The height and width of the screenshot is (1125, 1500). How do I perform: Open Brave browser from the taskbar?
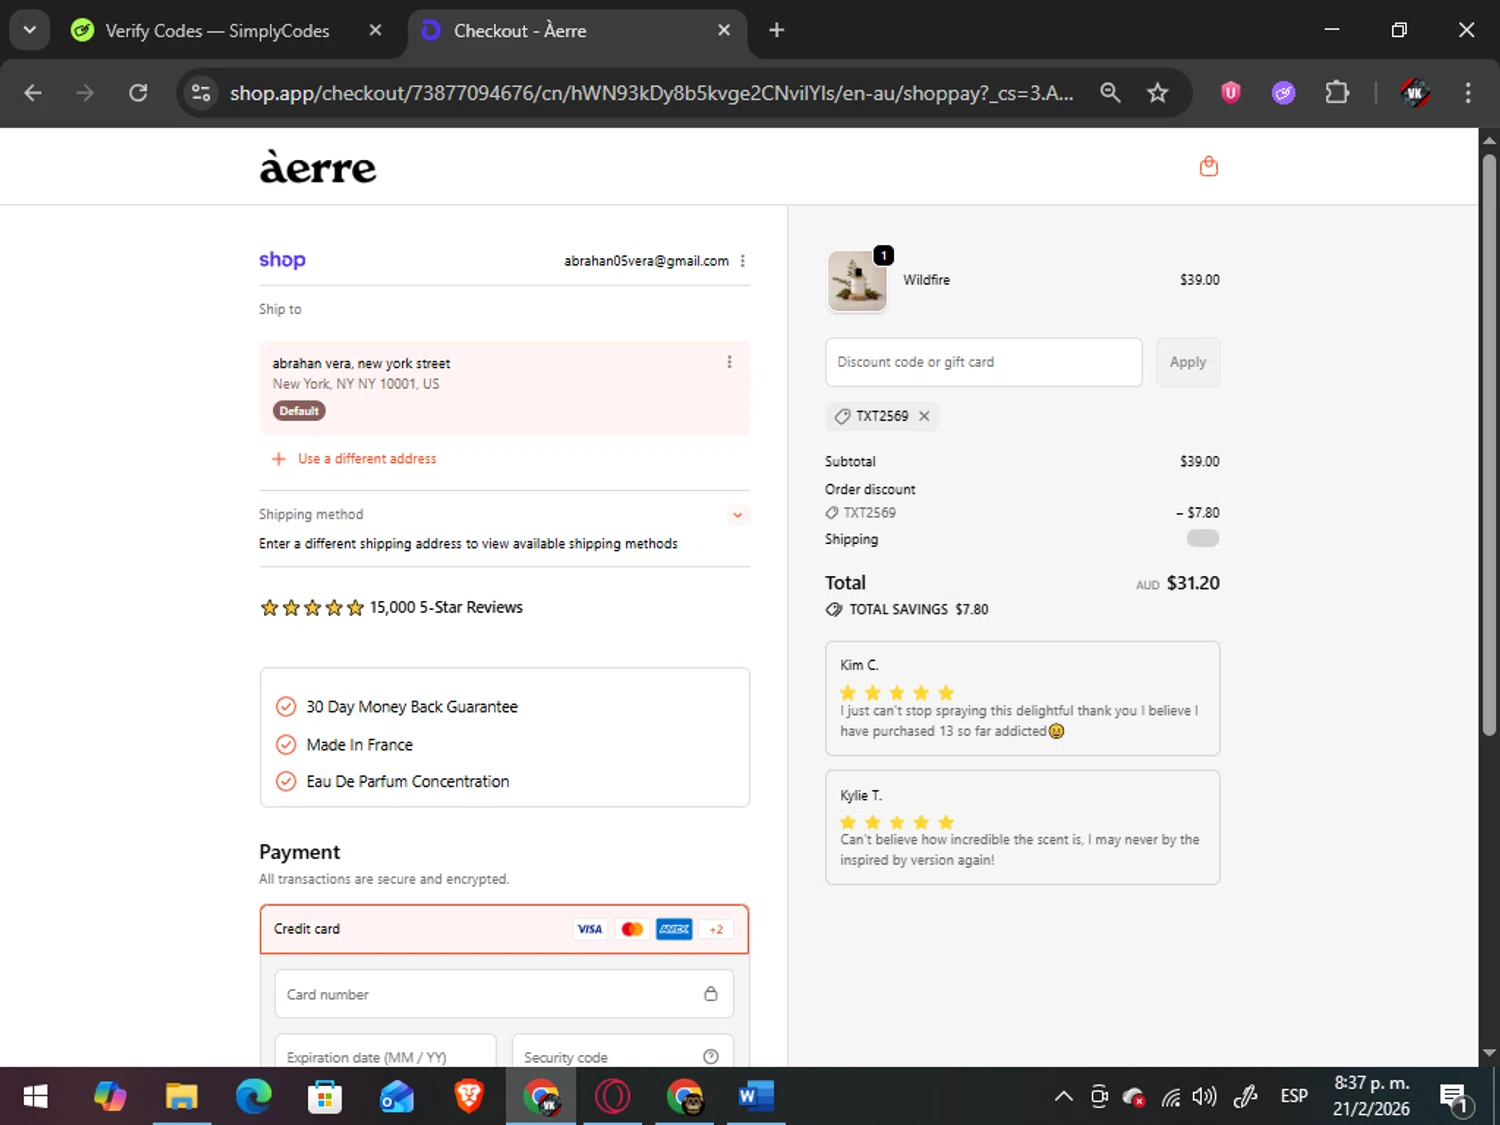pos(469,1097)
